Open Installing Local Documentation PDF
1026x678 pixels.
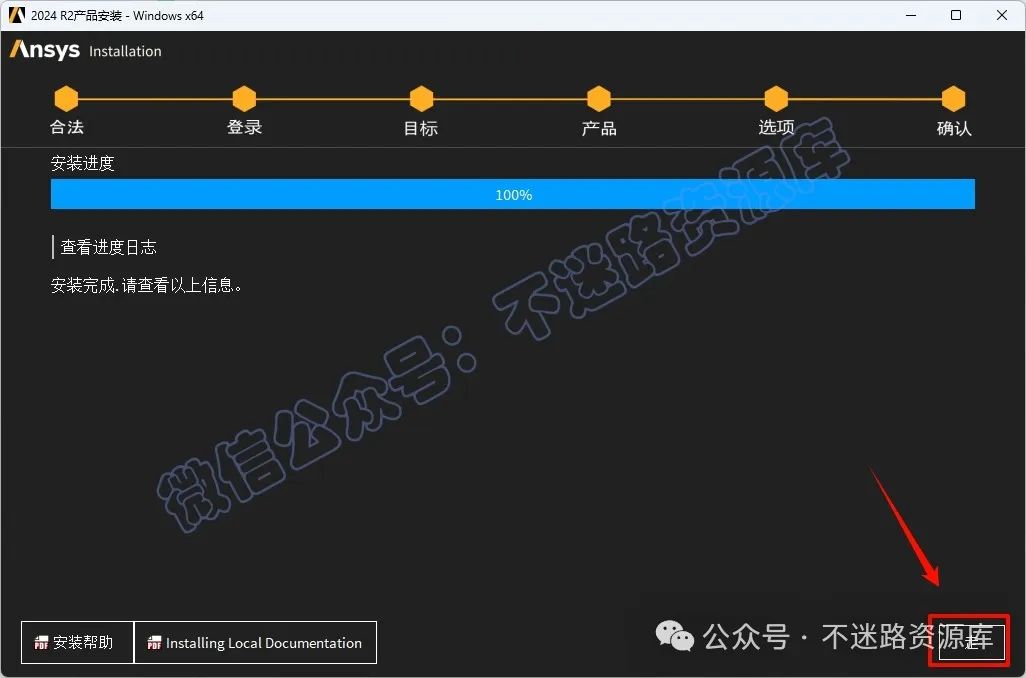255,643
